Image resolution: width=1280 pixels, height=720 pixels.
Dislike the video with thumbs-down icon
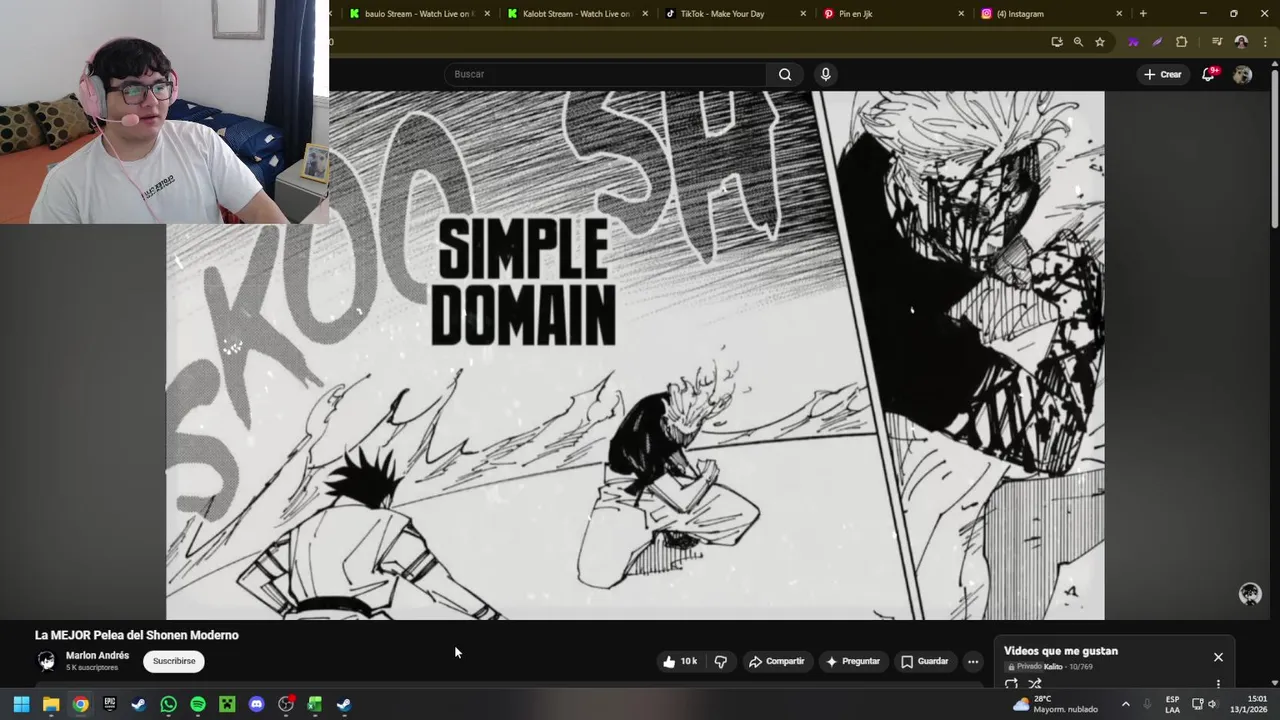[x=720, y=661]
